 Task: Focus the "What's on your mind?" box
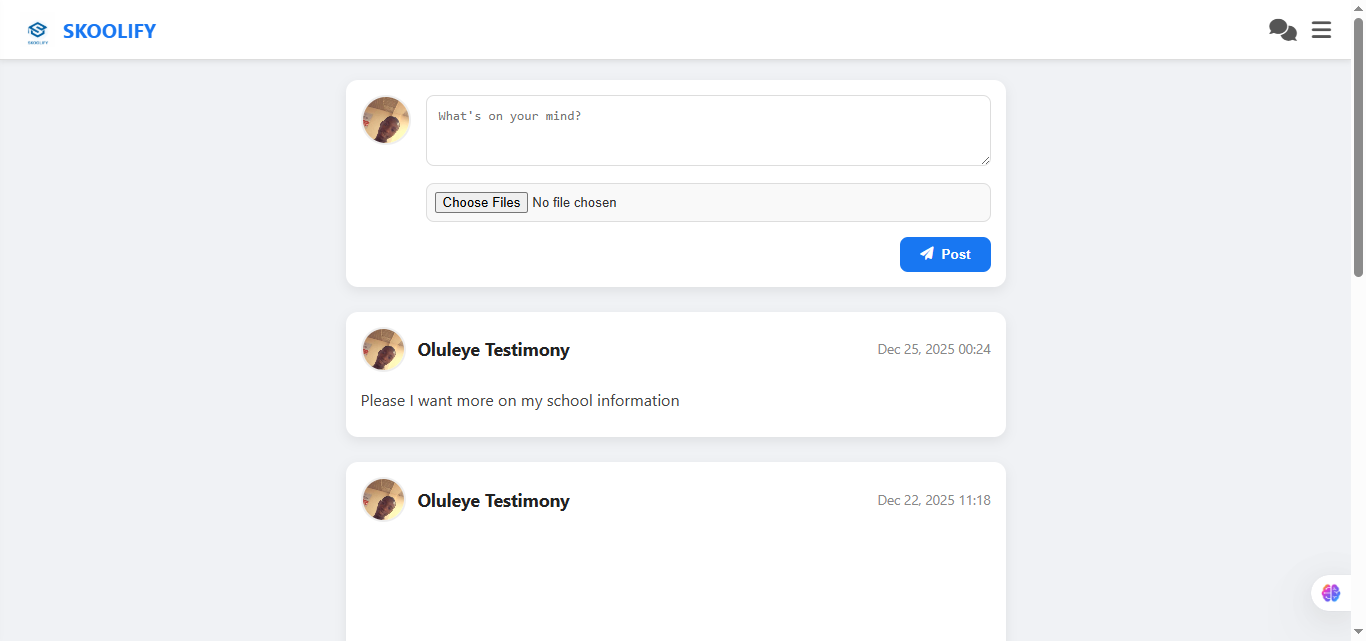click(x=708, y=131)
